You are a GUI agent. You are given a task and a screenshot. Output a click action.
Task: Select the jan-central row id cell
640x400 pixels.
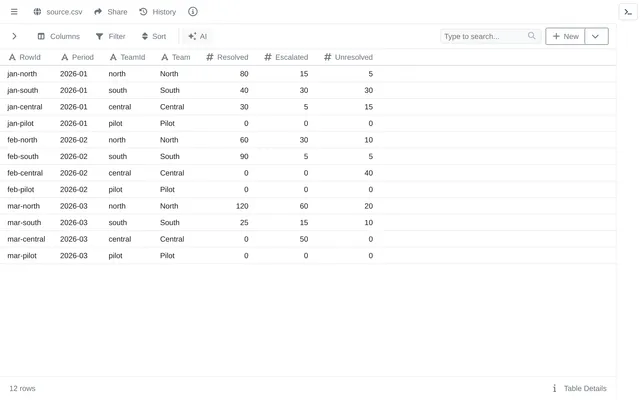[24, 107]
